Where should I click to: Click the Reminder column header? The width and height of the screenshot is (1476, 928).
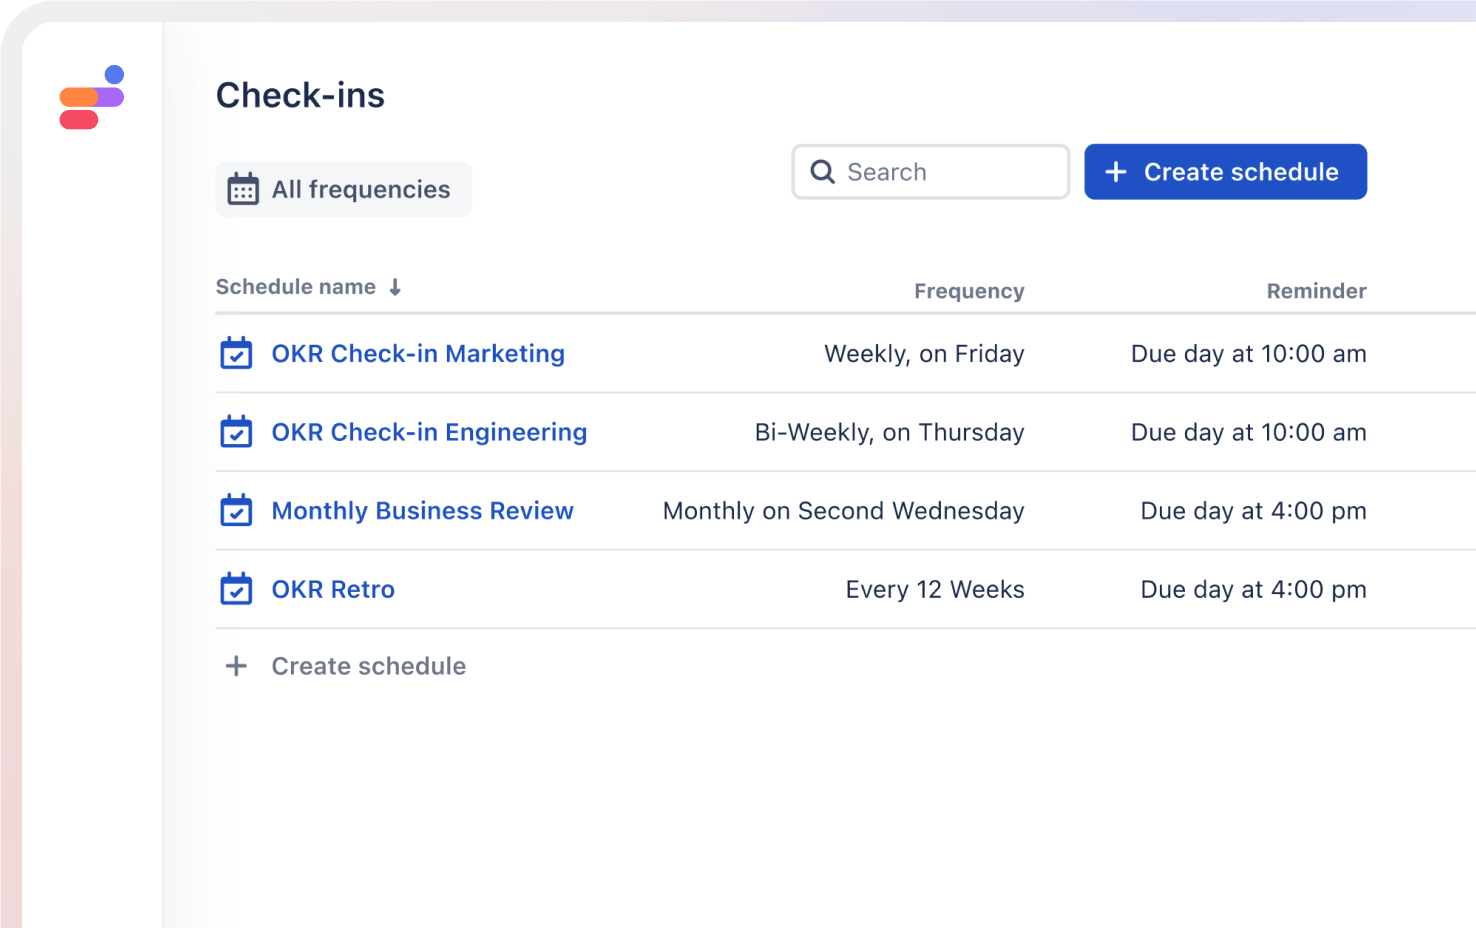(1316, 291)
